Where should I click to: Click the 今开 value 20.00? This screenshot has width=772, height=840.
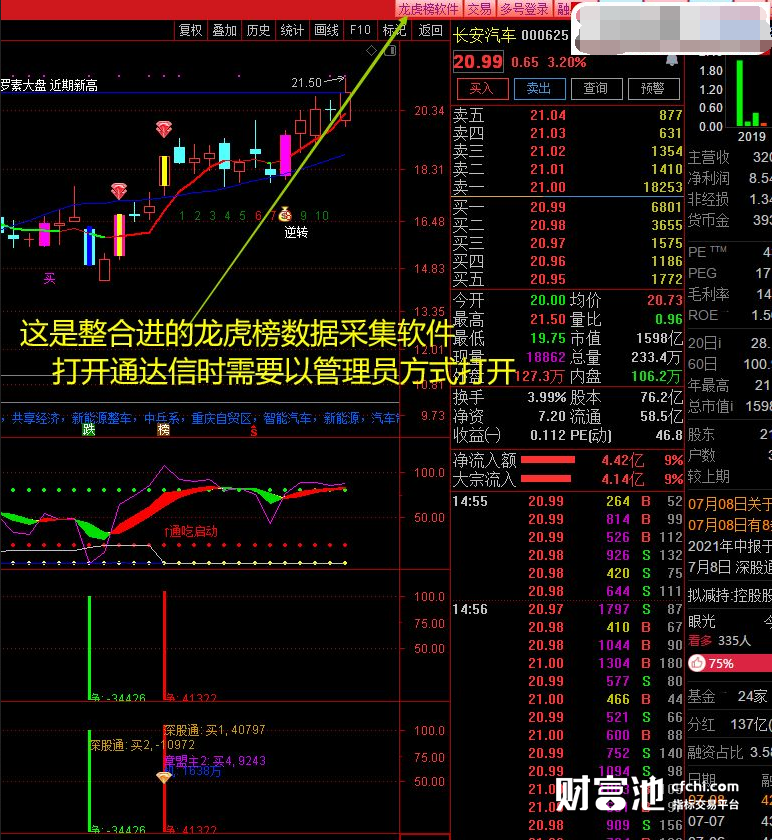pos(548,300)
